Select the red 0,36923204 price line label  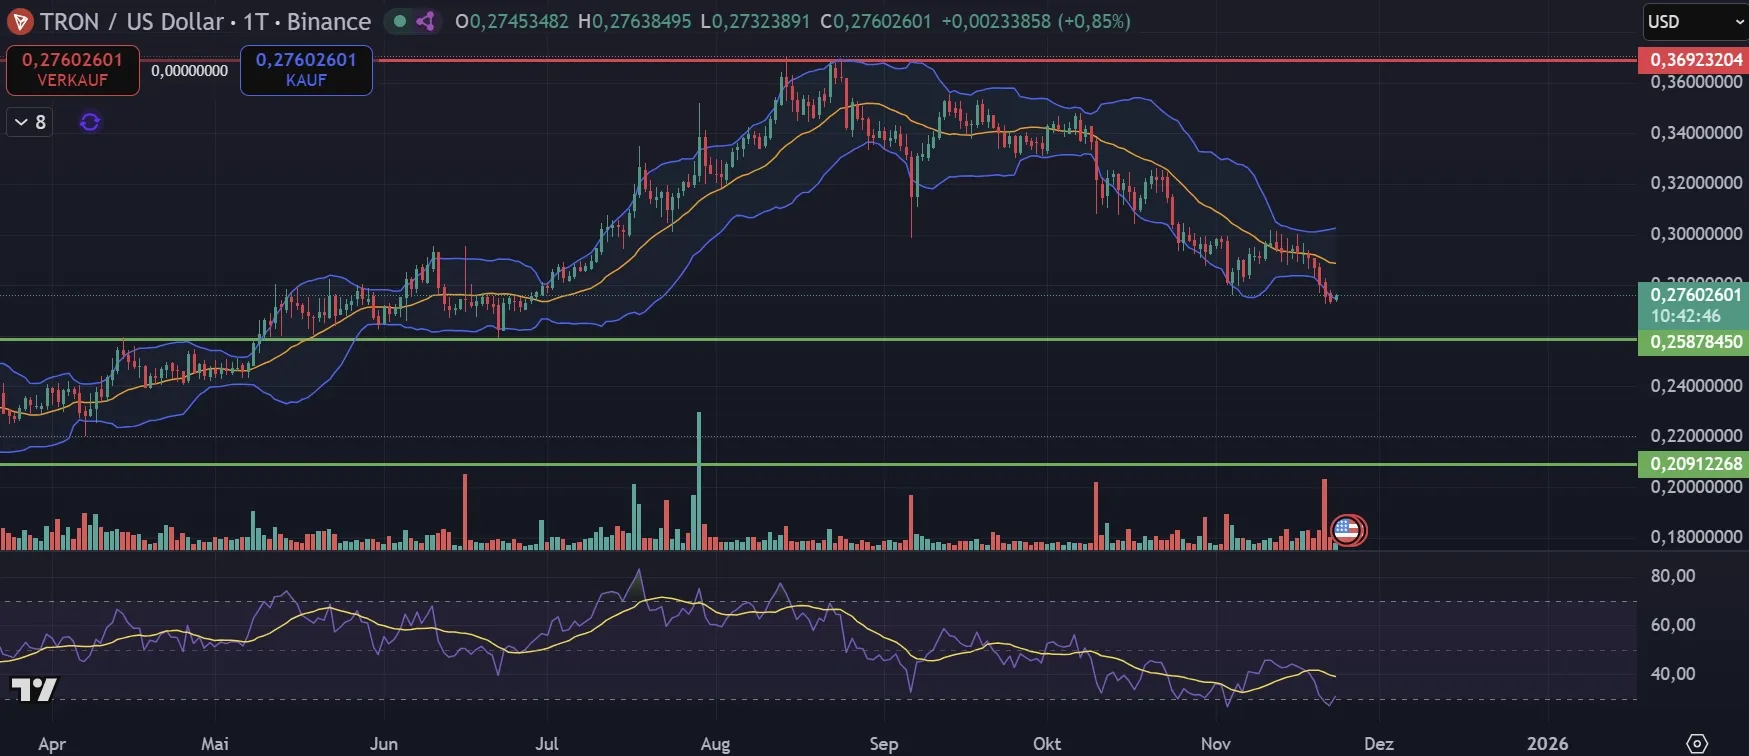pos(1693,60)
